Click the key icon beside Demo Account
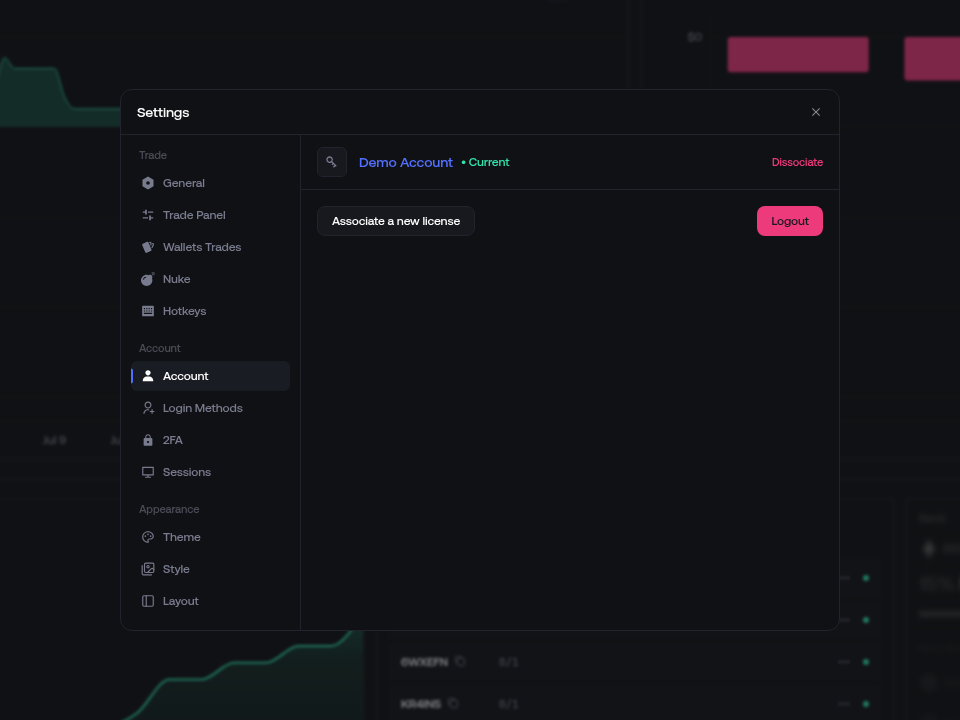The image size is (960, 720). point(332,162)
